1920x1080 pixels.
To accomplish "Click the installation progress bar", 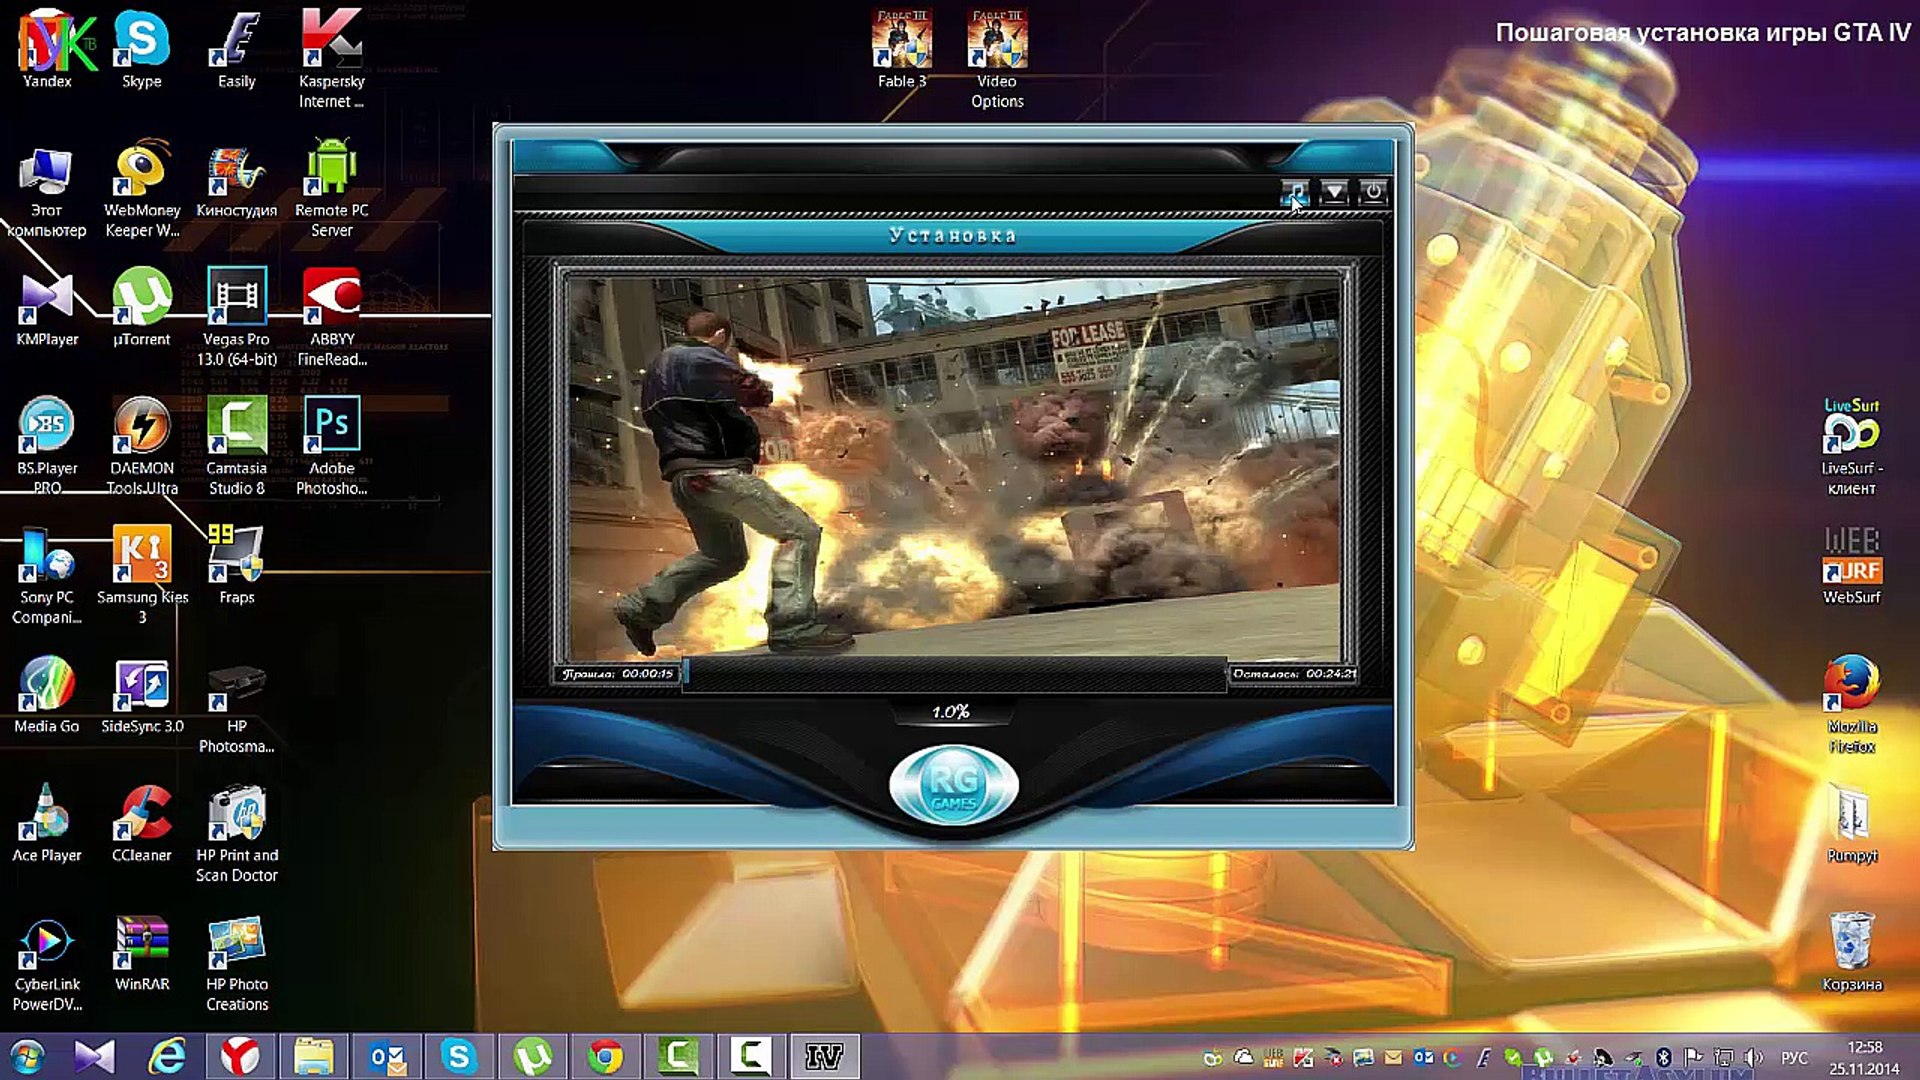I will (x=955, y=673).
